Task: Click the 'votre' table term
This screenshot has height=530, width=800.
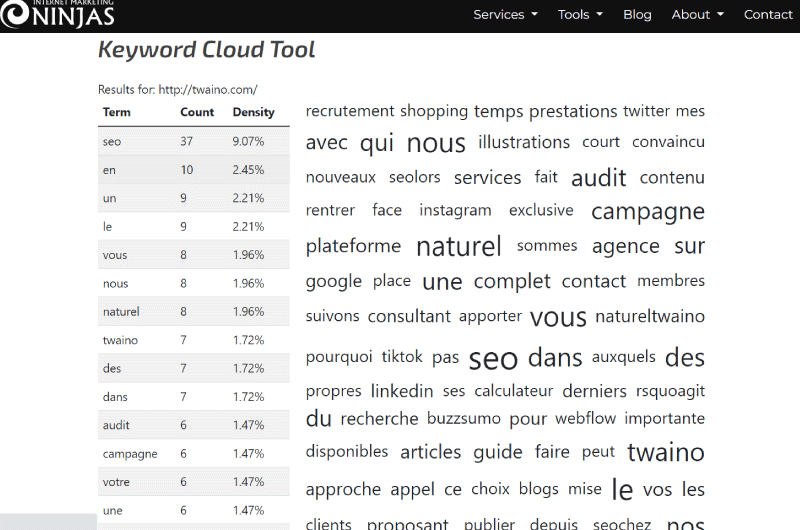Action: tap(116, 482)
